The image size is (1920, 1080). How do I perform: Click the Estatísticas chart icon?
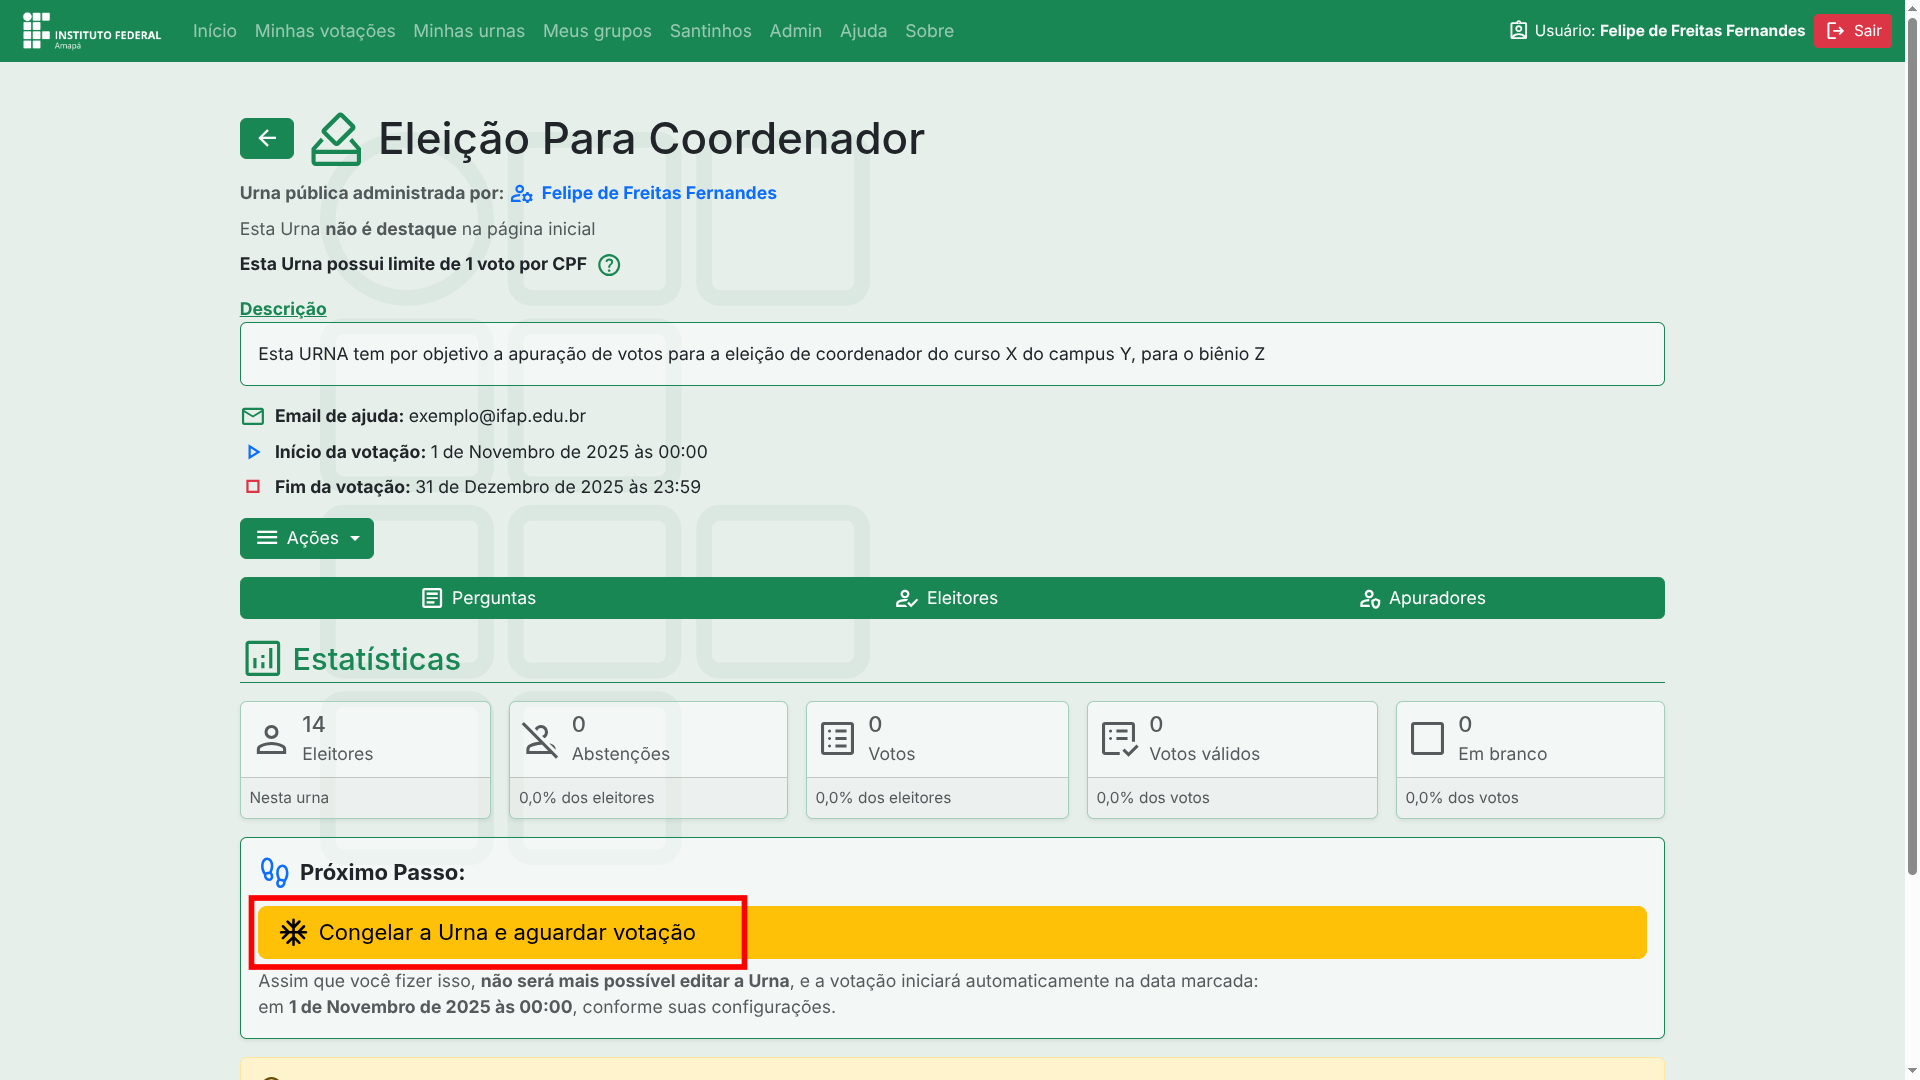[x=262, y=659]
